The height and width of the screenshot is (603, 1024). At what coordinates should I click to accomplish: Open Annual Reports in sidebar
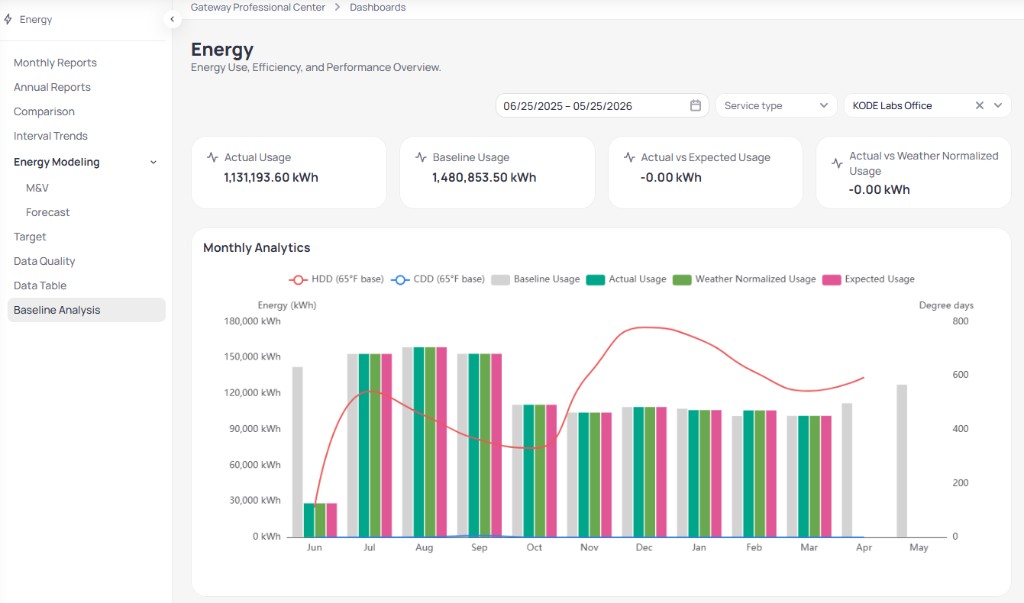52,87
